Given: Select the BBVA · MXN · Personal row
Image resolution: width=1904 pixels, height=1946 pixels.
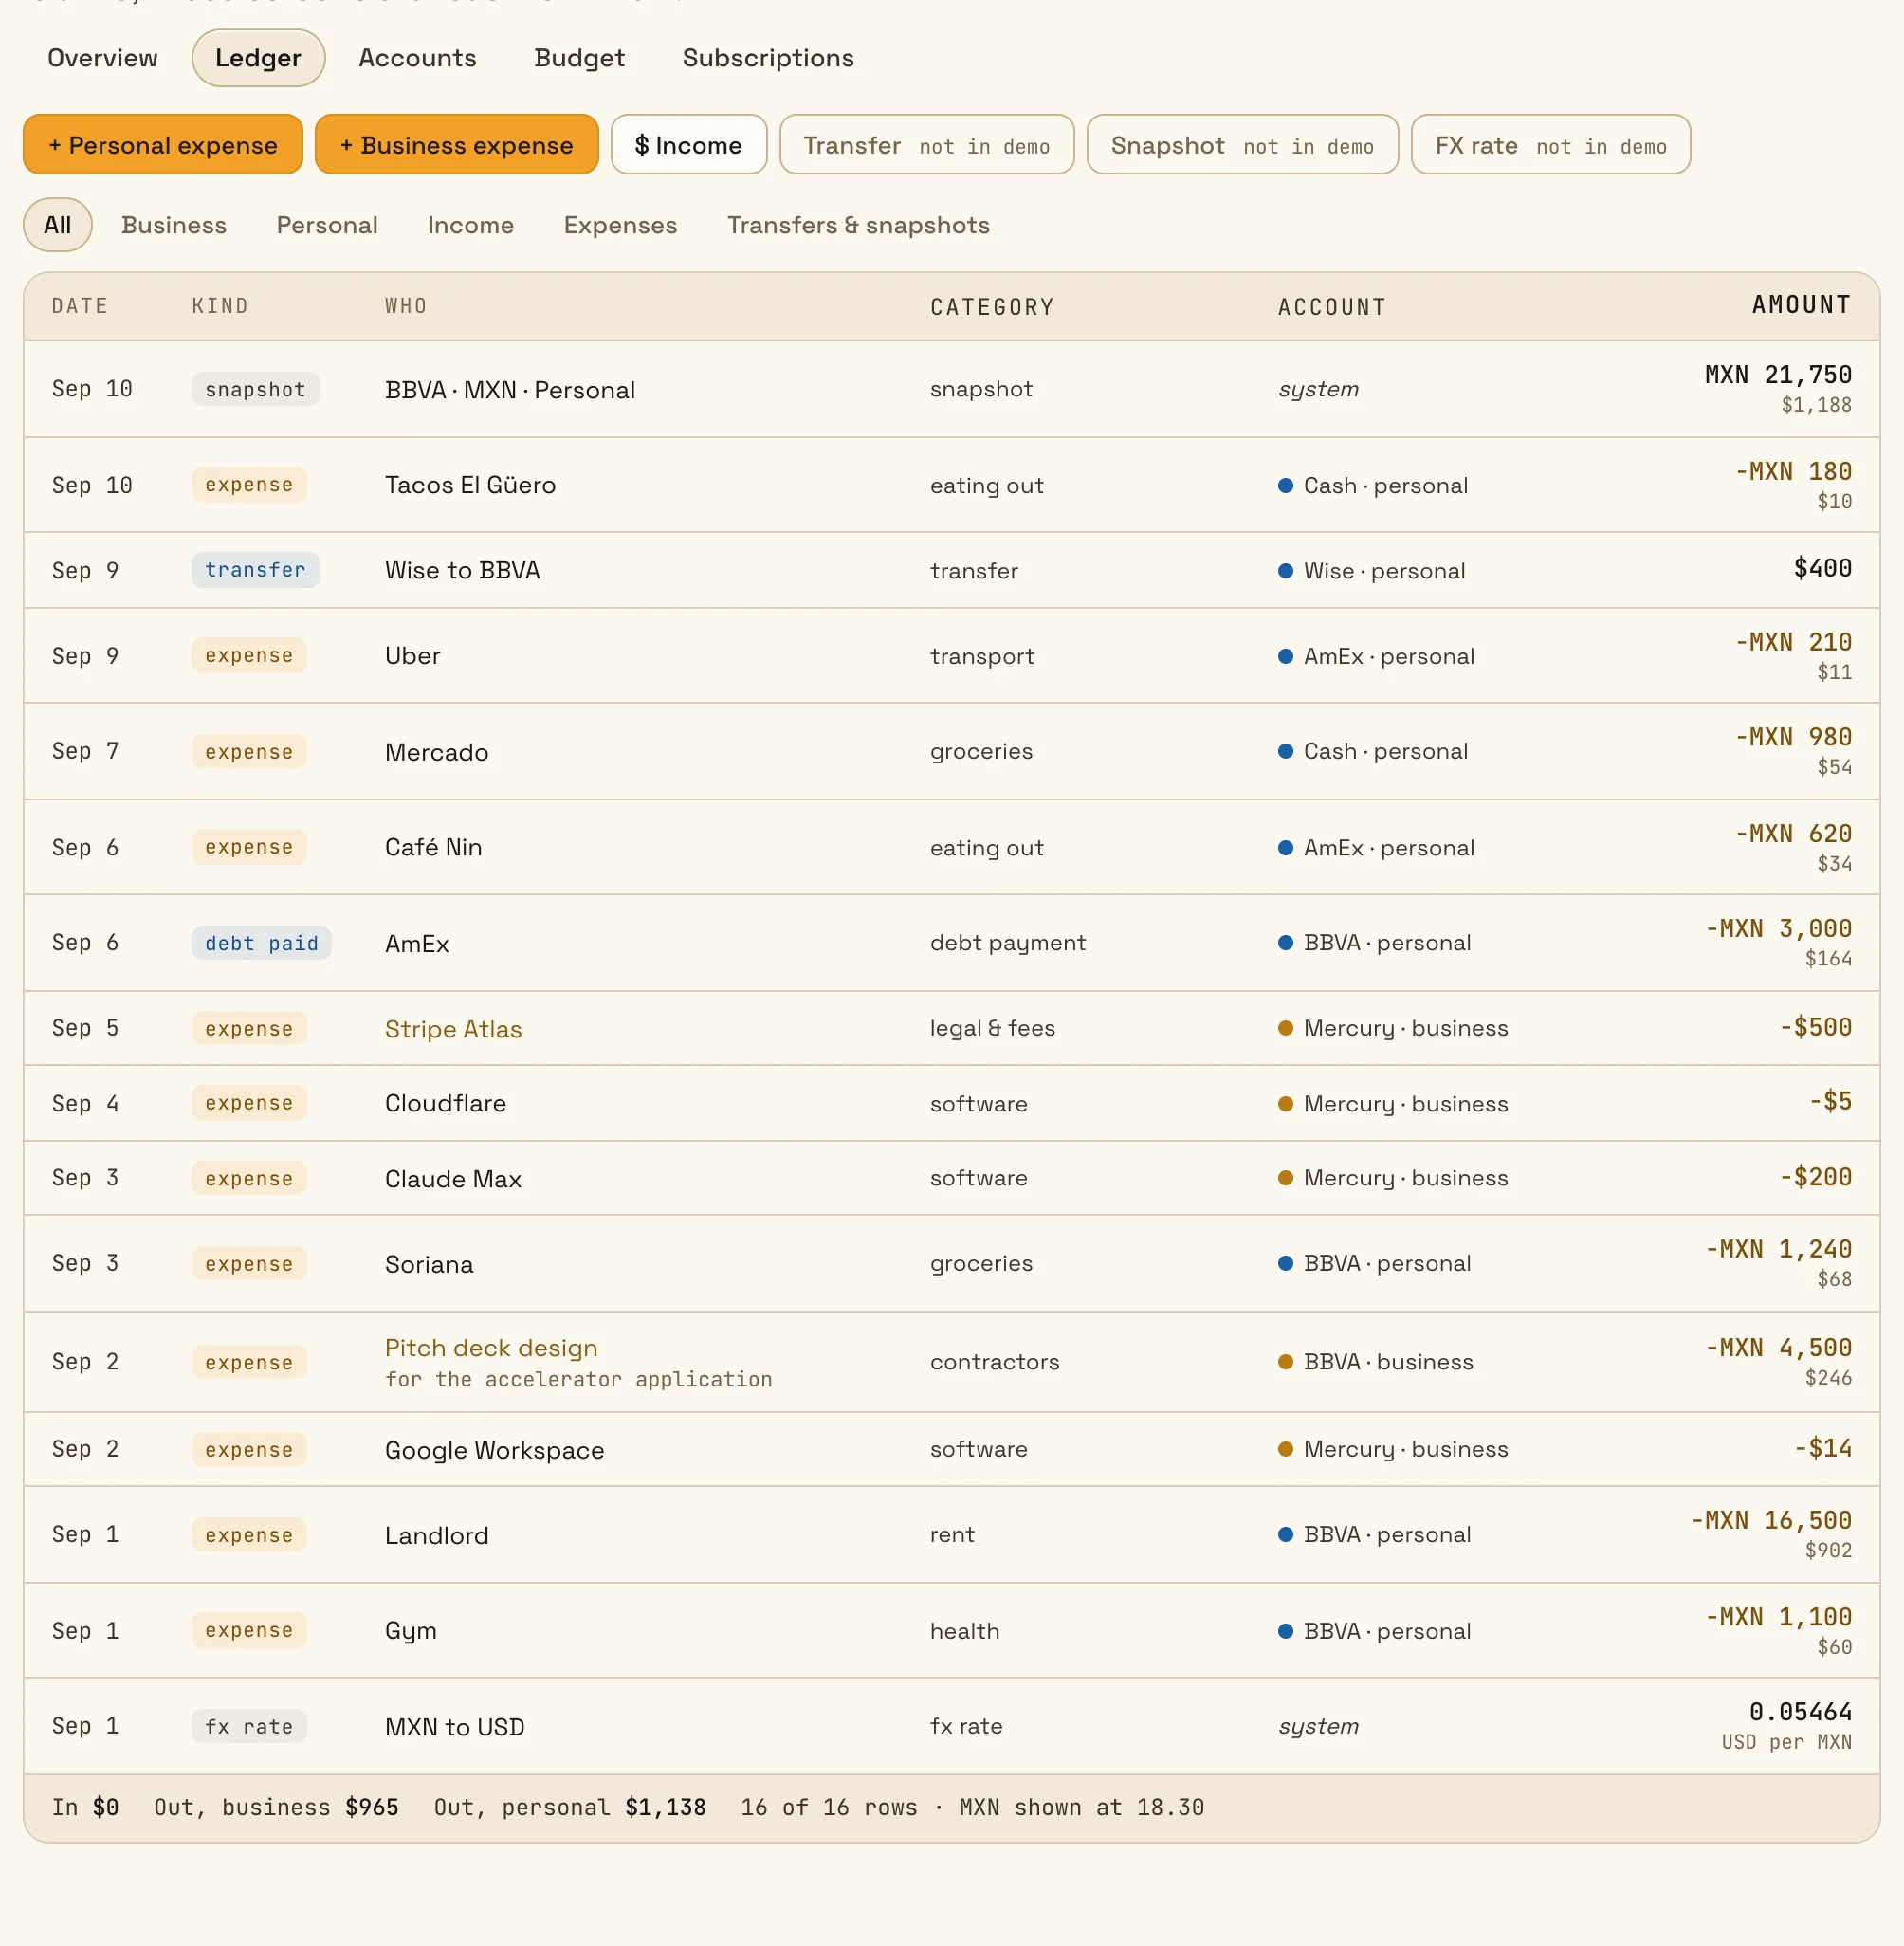Looking at the screenshot, I should pos(952,389).
